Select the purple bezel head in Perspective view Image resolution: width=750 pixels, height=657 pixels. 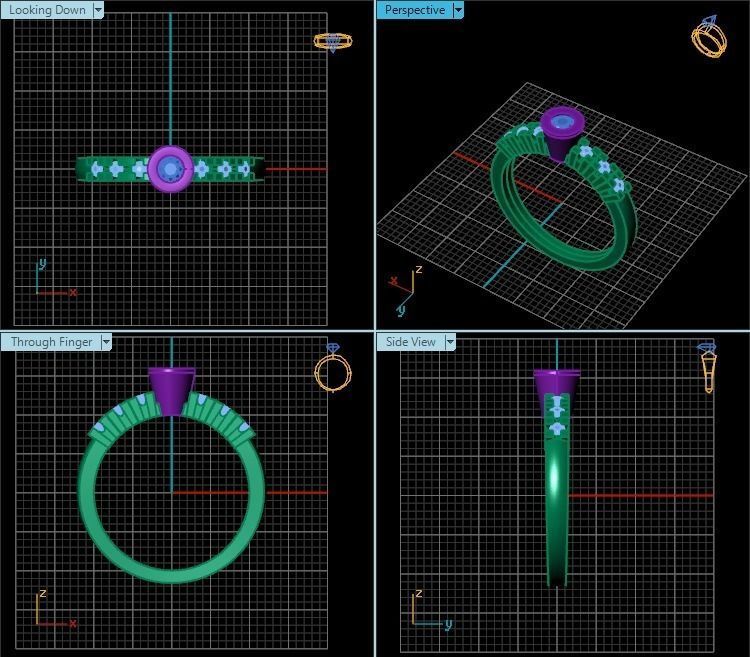(x=562, y=134)
